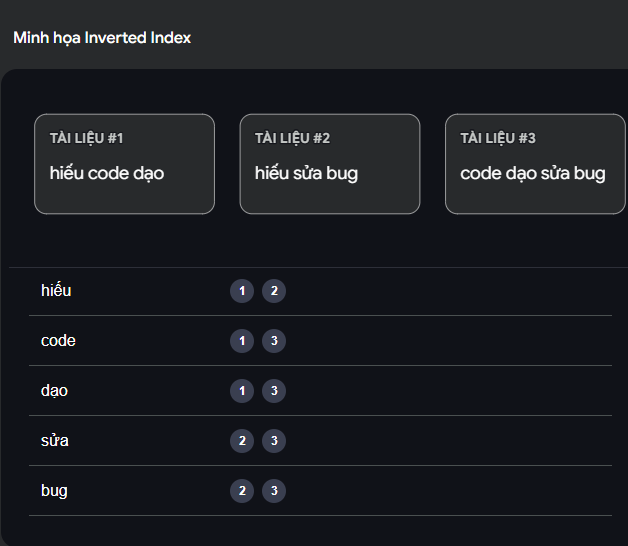
Task: Click the term bug in the index
Action: (54, 491)
